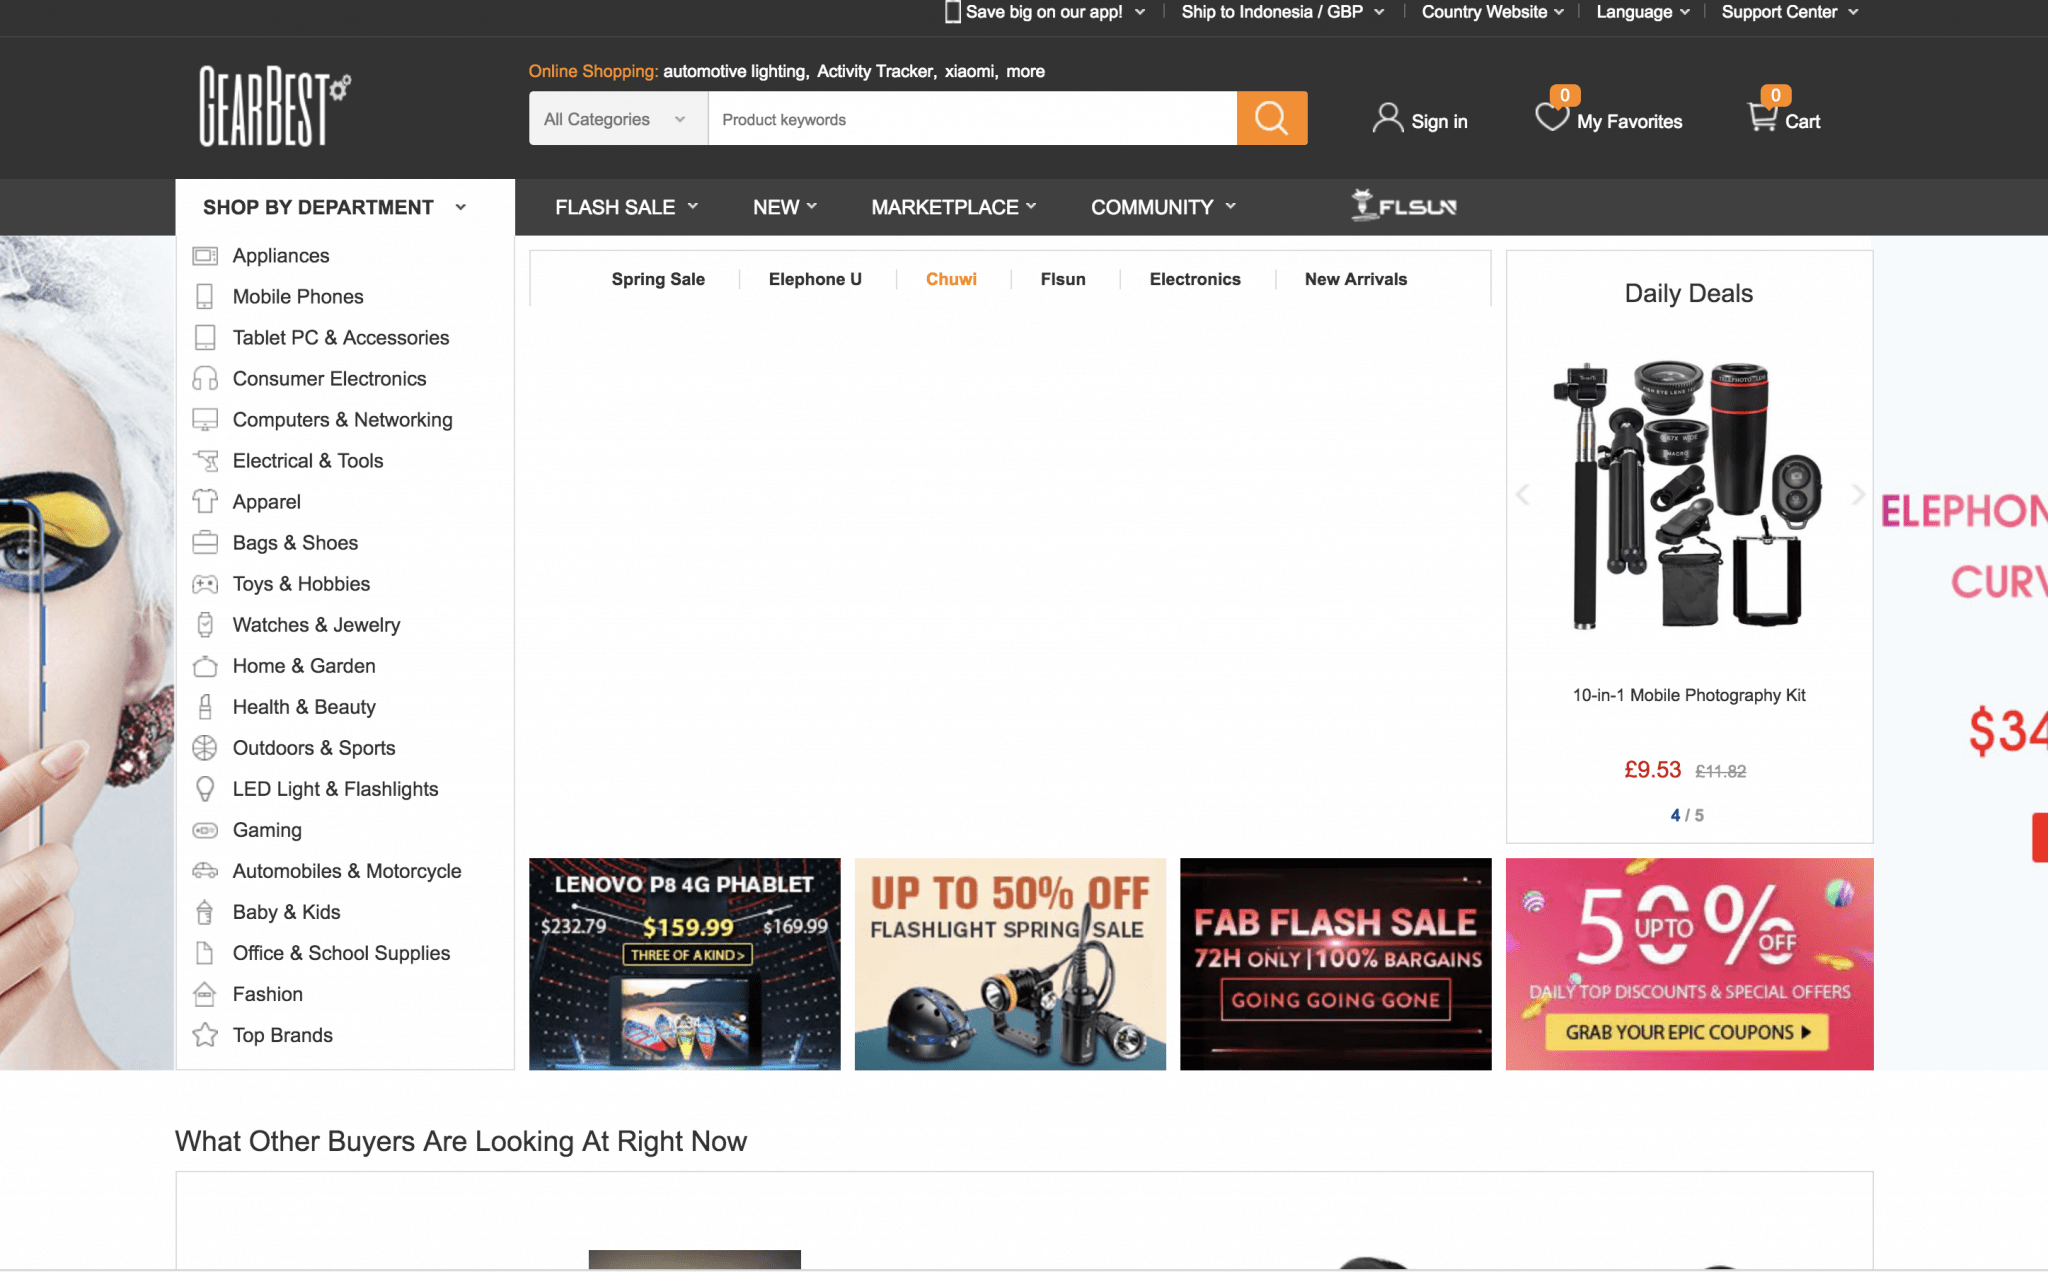Open 10-in-1 Mobile Photography Kit link
The image size is (2048, 1272).
[x=1689, y=695]
